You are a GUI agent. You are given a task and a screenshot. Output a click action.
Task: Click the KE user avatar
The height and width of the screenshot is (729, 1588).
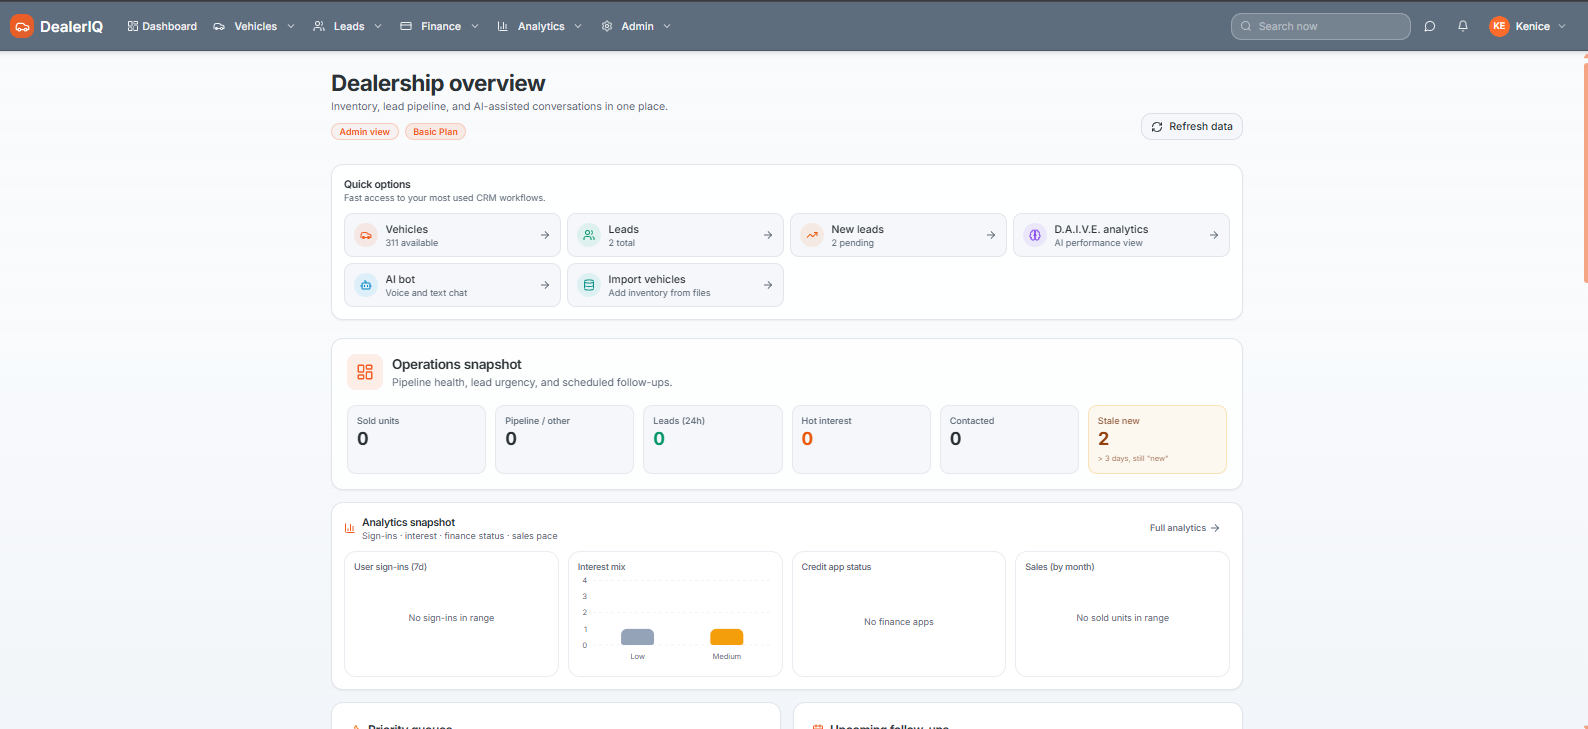pyautogui.click(x=1499, y=26)
